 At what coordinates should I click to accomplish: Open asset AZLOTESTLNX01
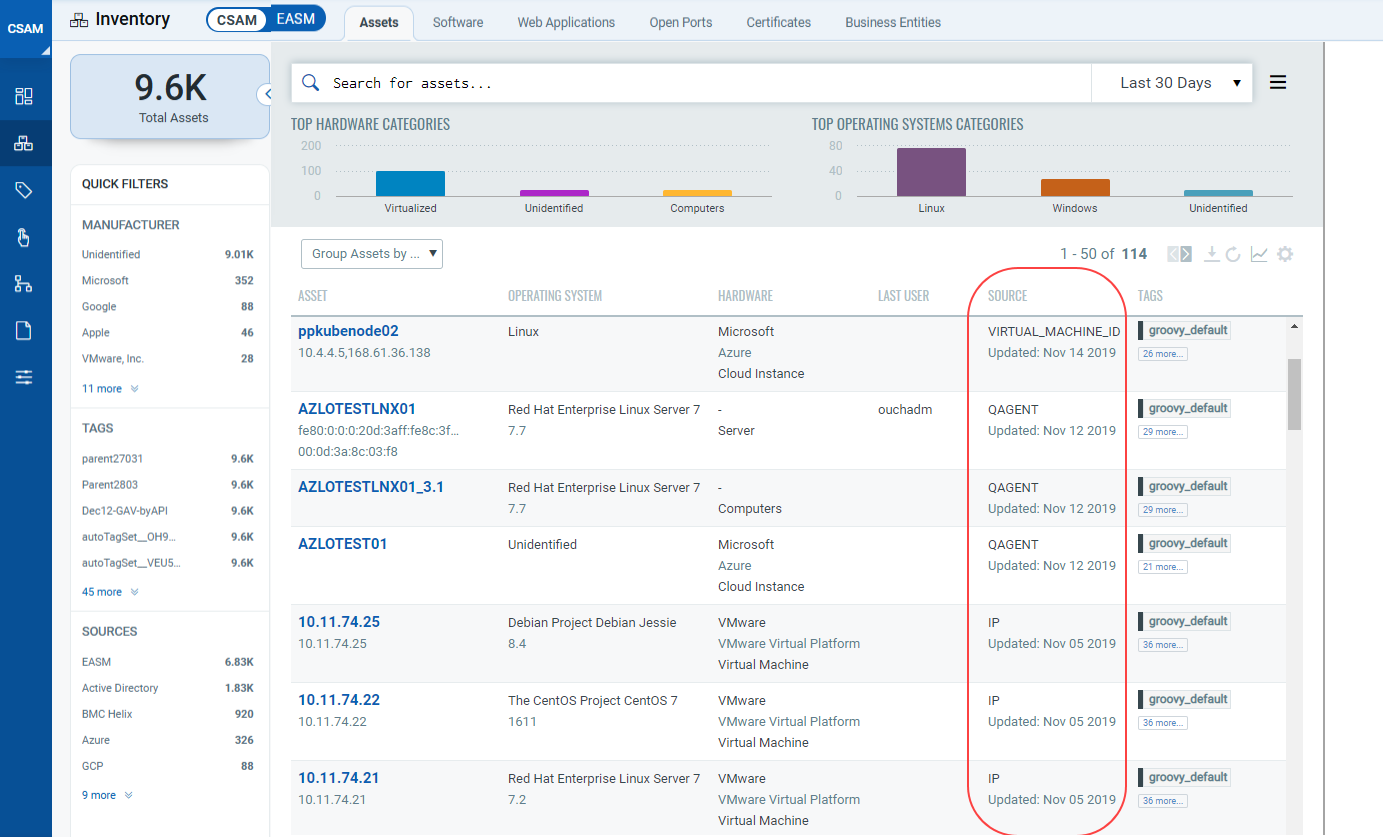point(357,409)
